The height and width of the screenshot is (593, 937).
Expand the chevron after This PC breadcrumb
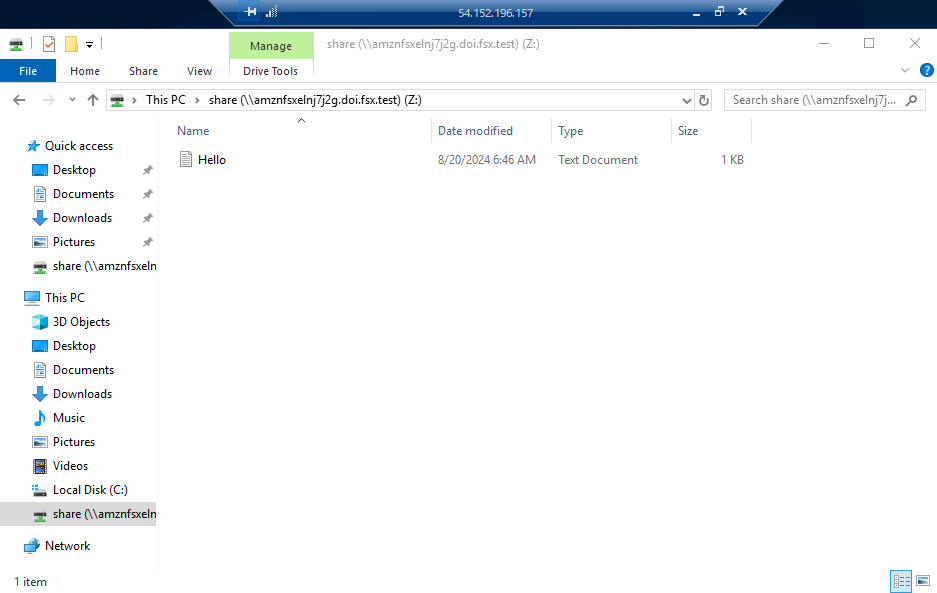197,100
